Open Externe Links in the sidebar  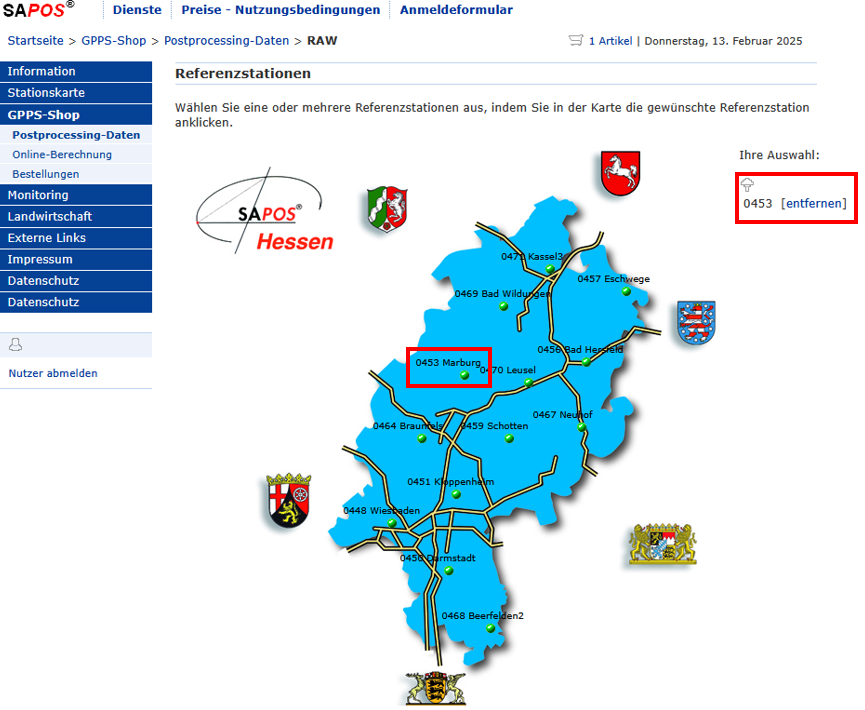76,238
